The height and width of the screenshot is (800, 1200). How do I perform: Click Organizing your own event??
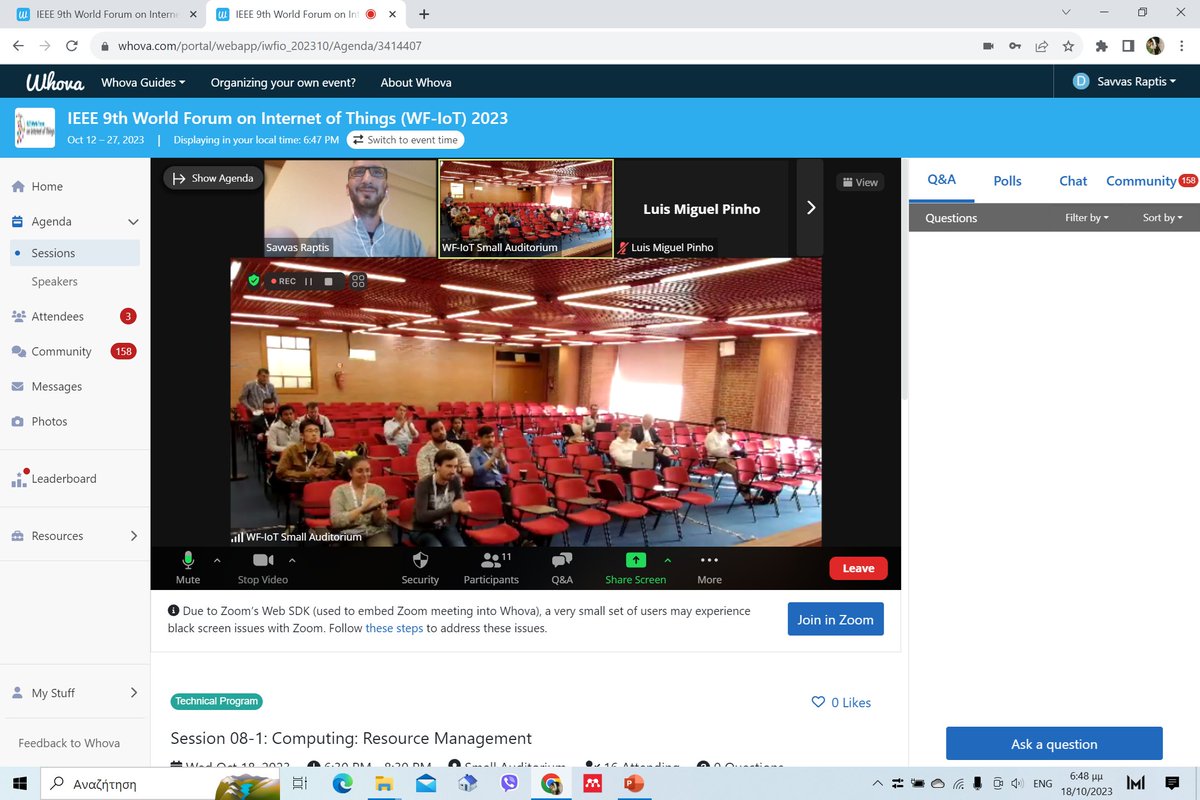283,82
